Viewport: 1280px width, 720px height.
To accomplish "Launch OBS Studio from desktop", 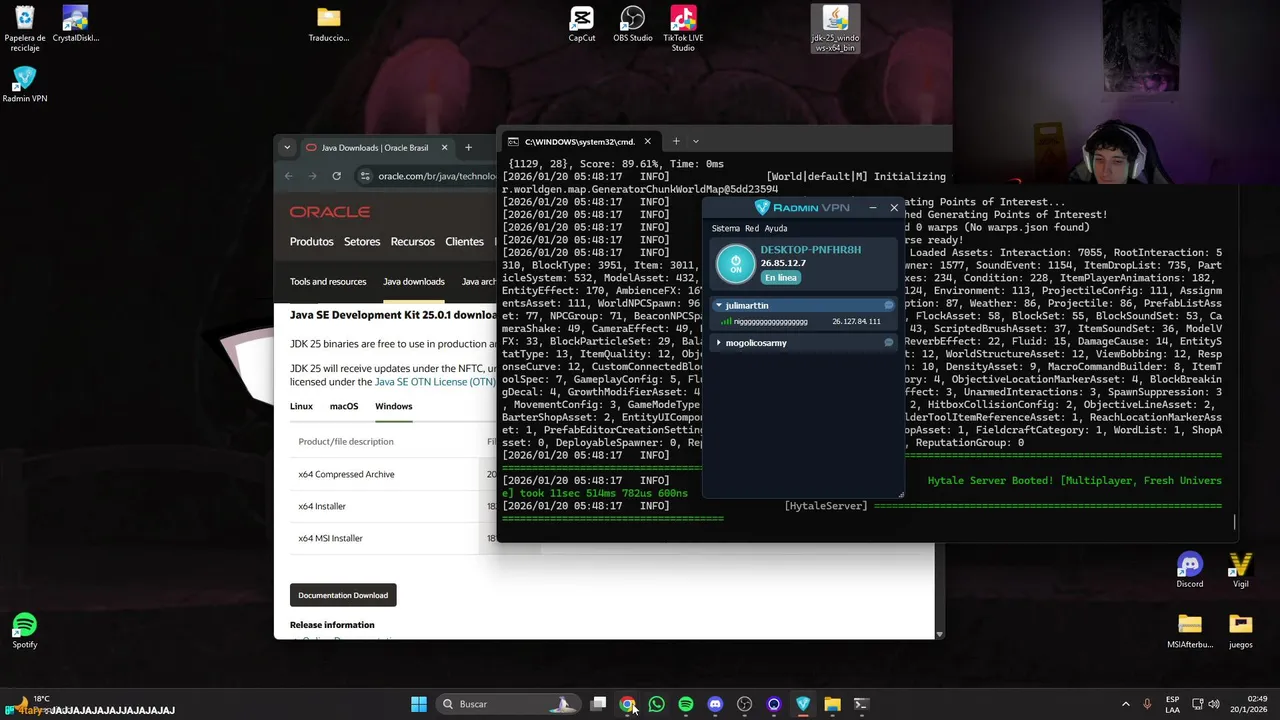I will click(x=633, y=24).
